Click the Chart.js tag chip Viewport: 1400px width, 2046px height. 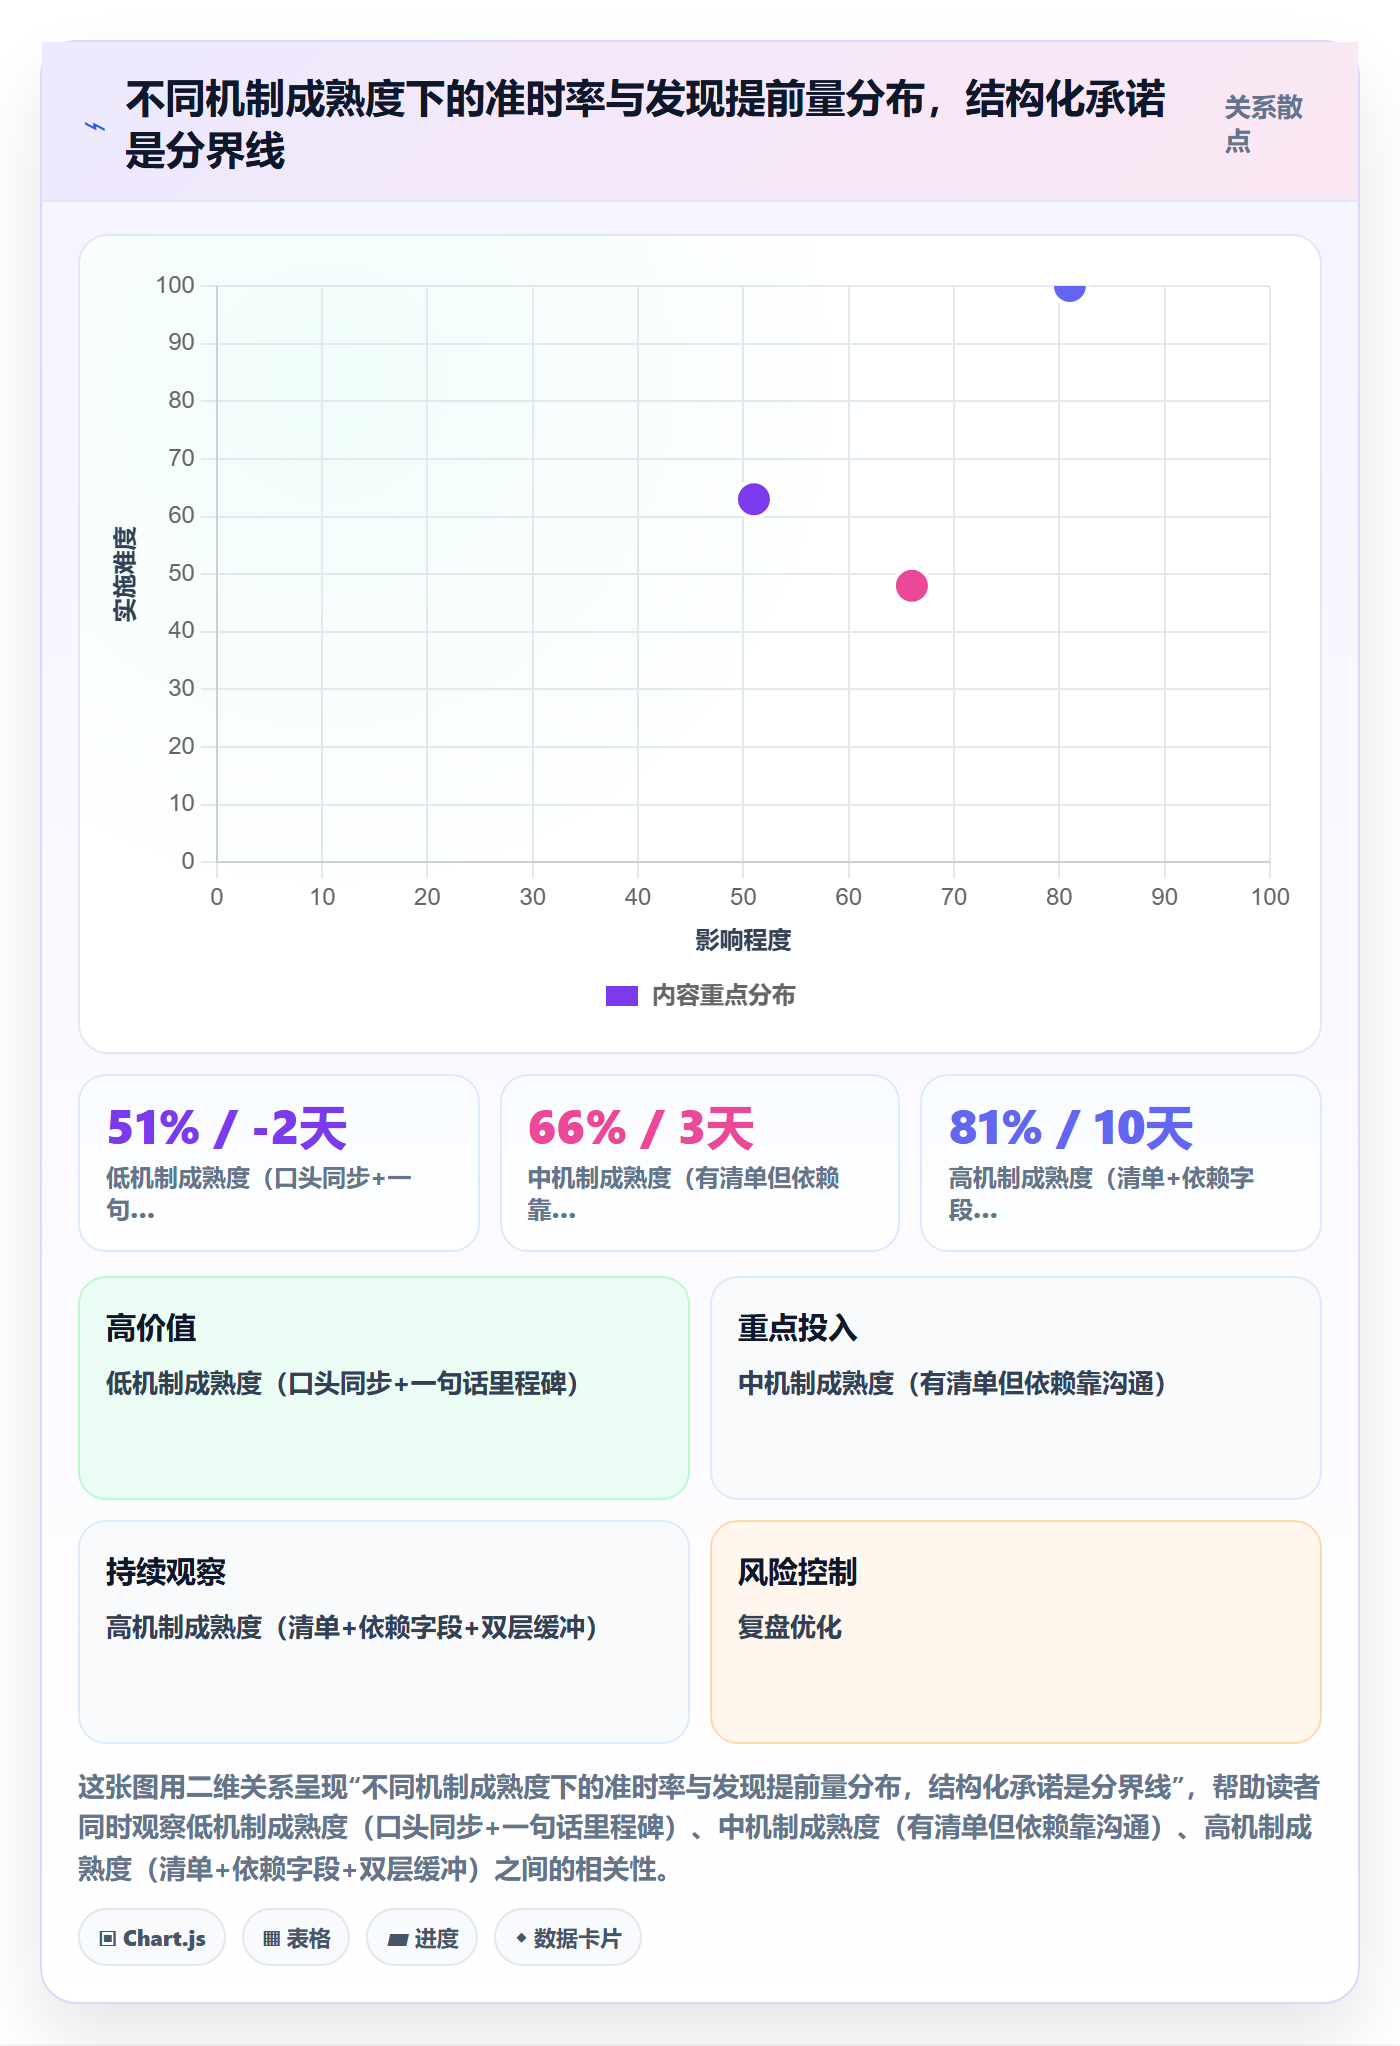[152, 1938]
